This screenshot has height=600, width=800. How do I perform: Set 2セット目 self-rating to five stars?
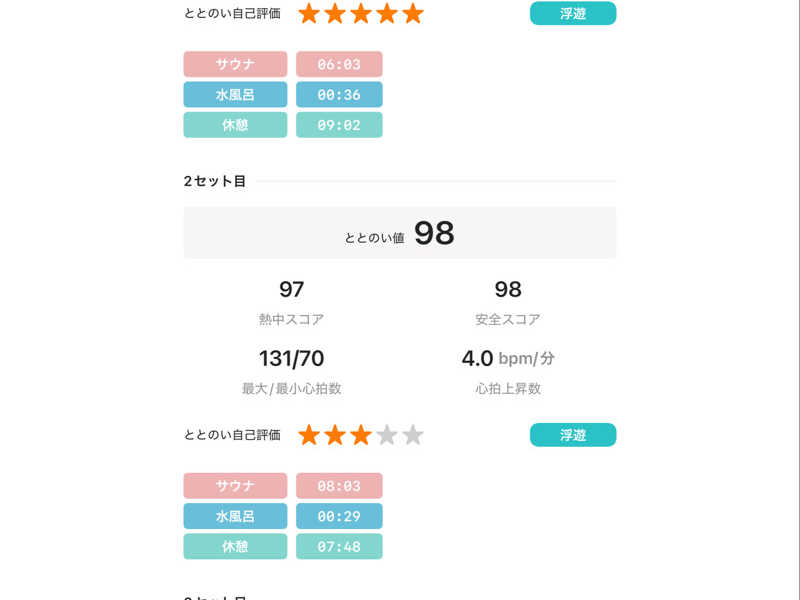(x=413, y=435)
